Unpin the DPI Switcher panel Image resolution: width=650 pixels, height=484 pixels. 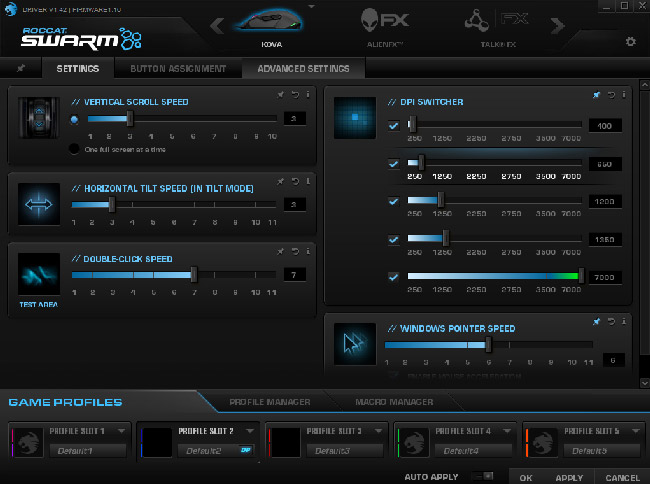[597, 94]
